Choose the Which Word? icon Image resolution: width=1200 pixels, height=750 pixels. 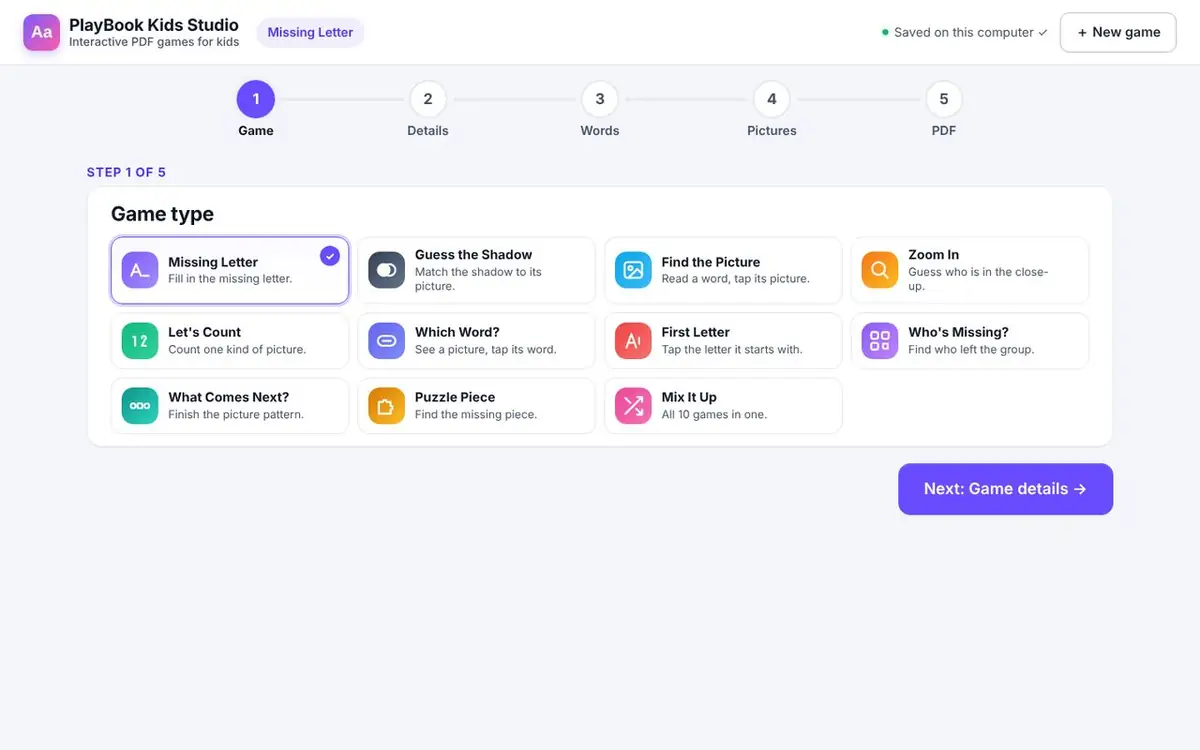coord(386,341)
